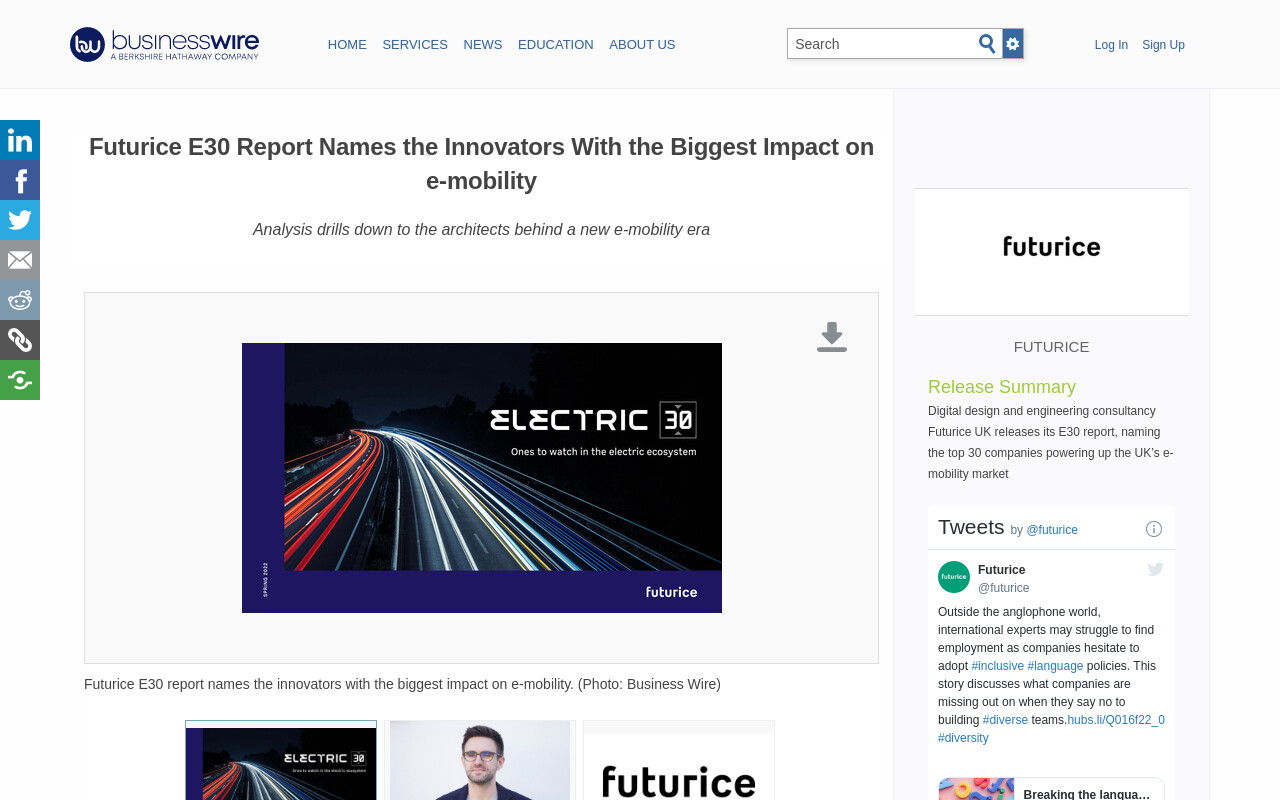Open hubs.li/Q016f22_0 link
Image resolution: width=1280 pixels, height=800 pixels.
1116,720
